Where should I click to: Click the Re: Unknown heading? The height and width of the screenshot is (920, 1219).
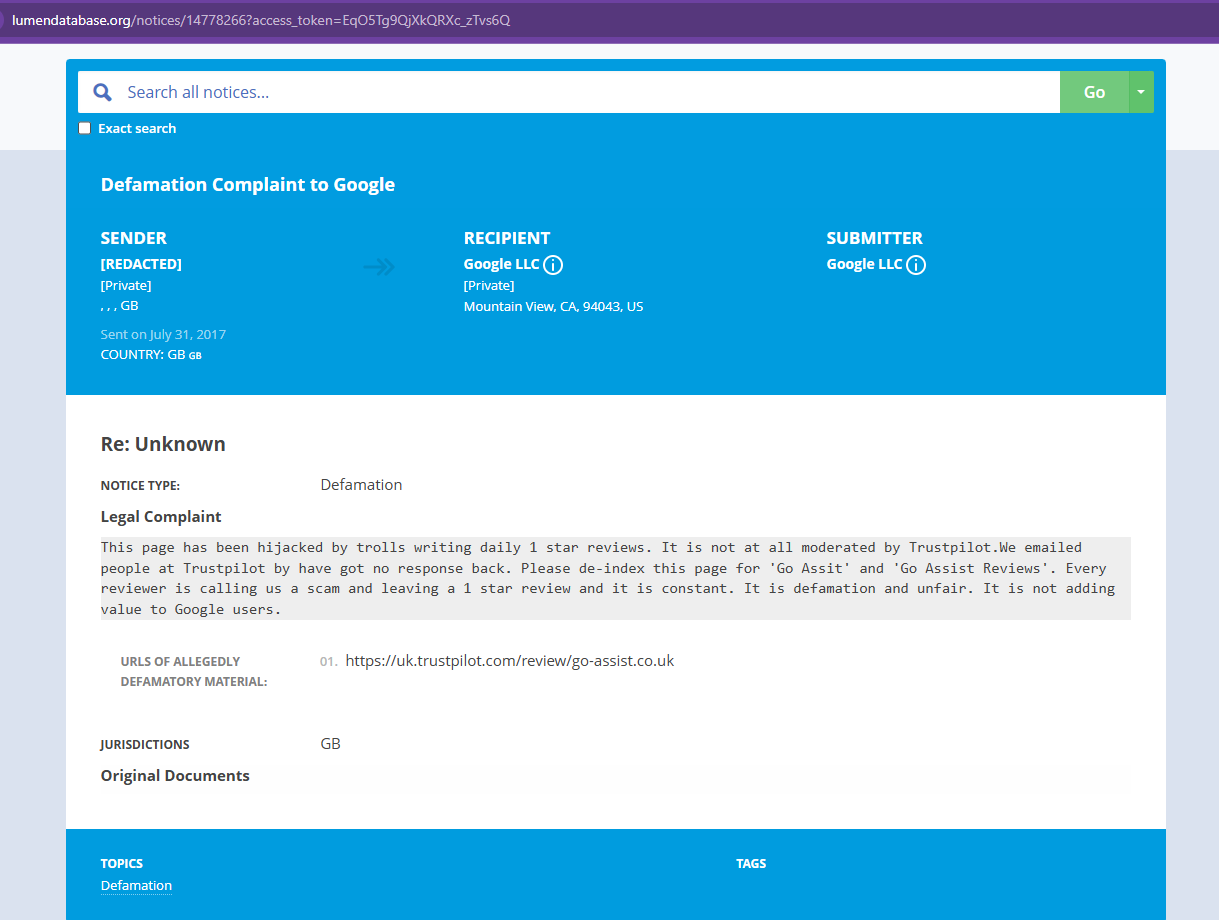(163, 444)
